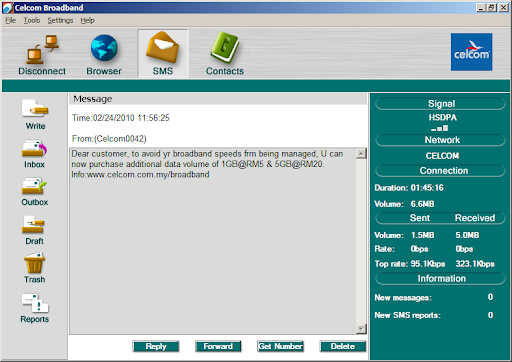Click the Forward button
The width and height of the screenshot is (512, 362).
tap(218, 346)
